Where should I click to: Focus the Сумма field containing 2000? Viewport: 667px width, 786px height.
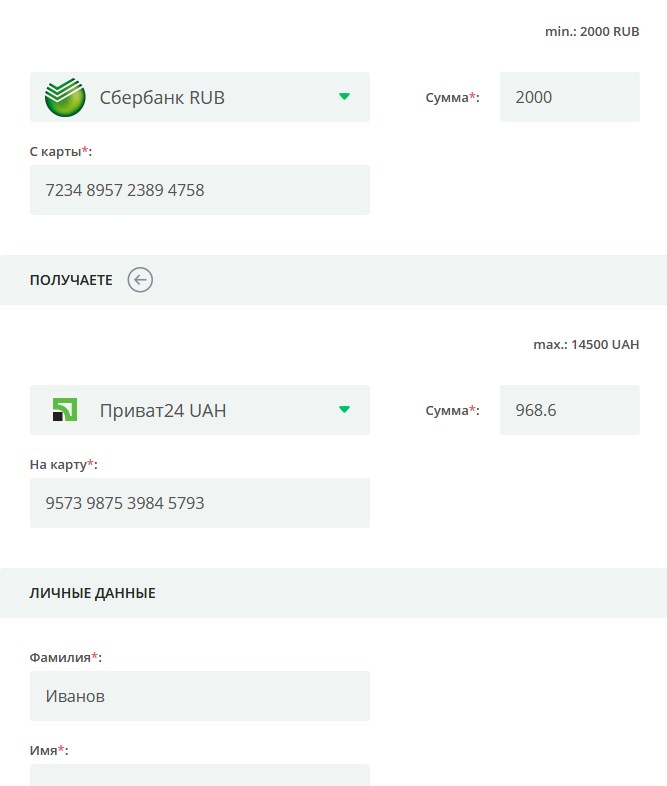(570, 97)
